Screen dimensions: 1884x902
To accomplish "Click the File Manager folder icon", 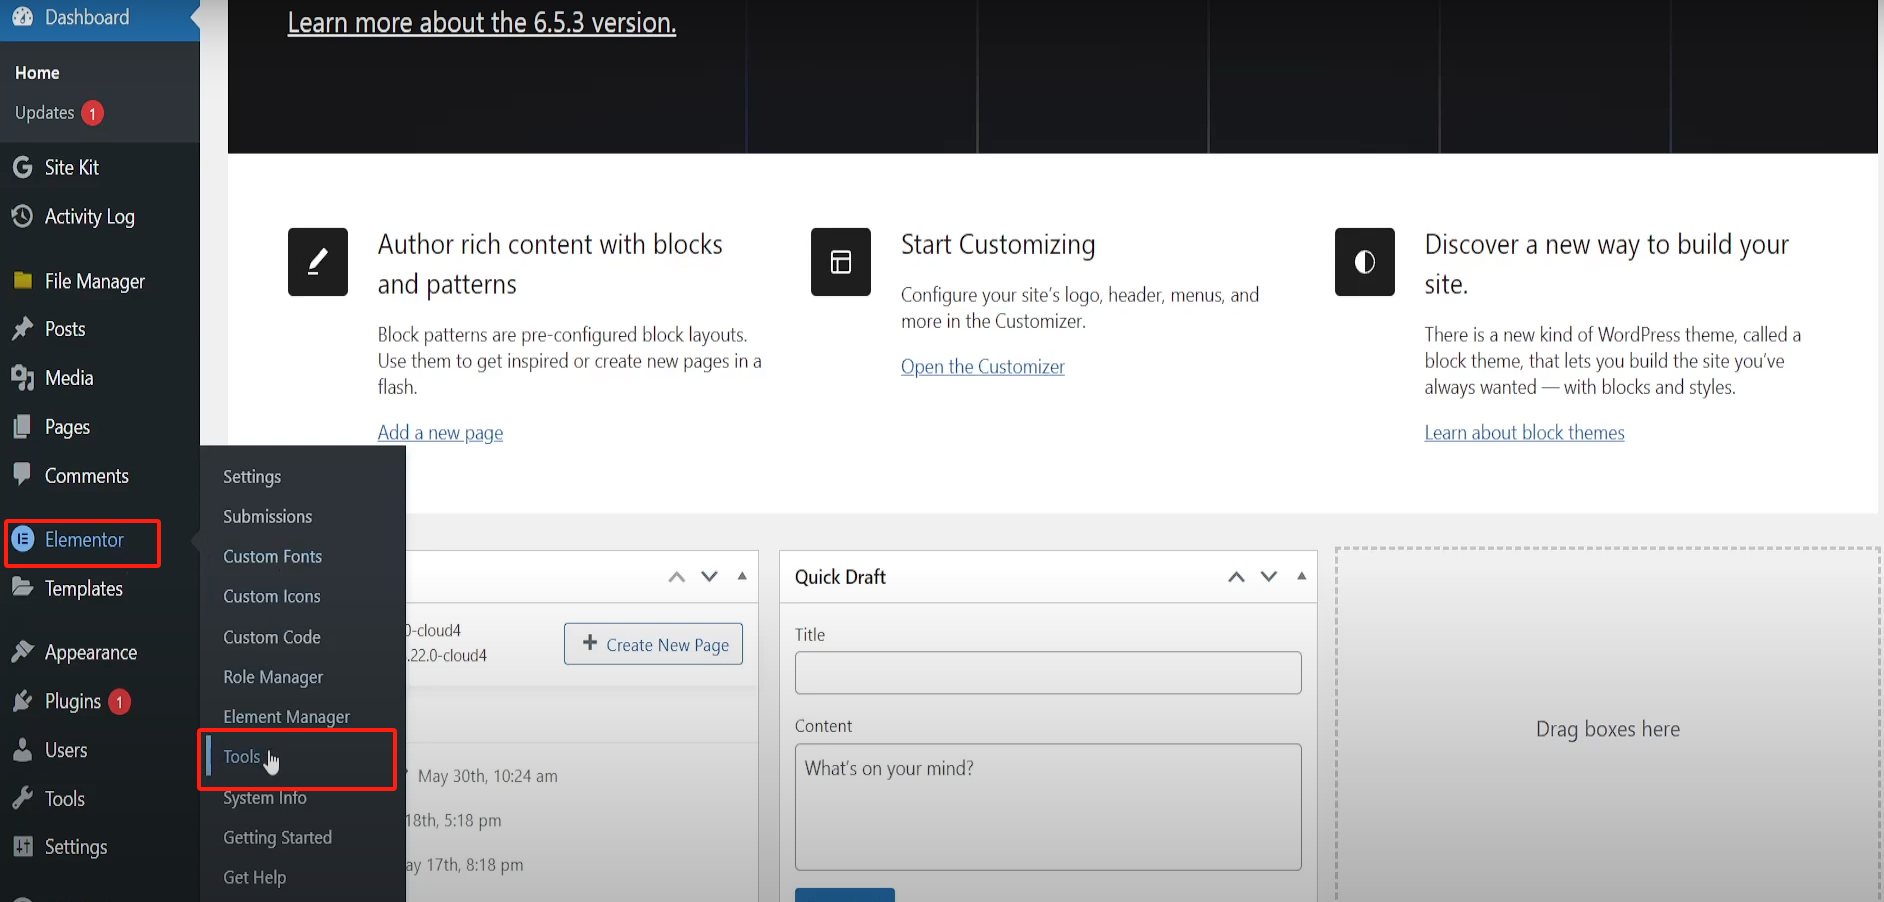I will pyautogui.click(x=22, y=281).
